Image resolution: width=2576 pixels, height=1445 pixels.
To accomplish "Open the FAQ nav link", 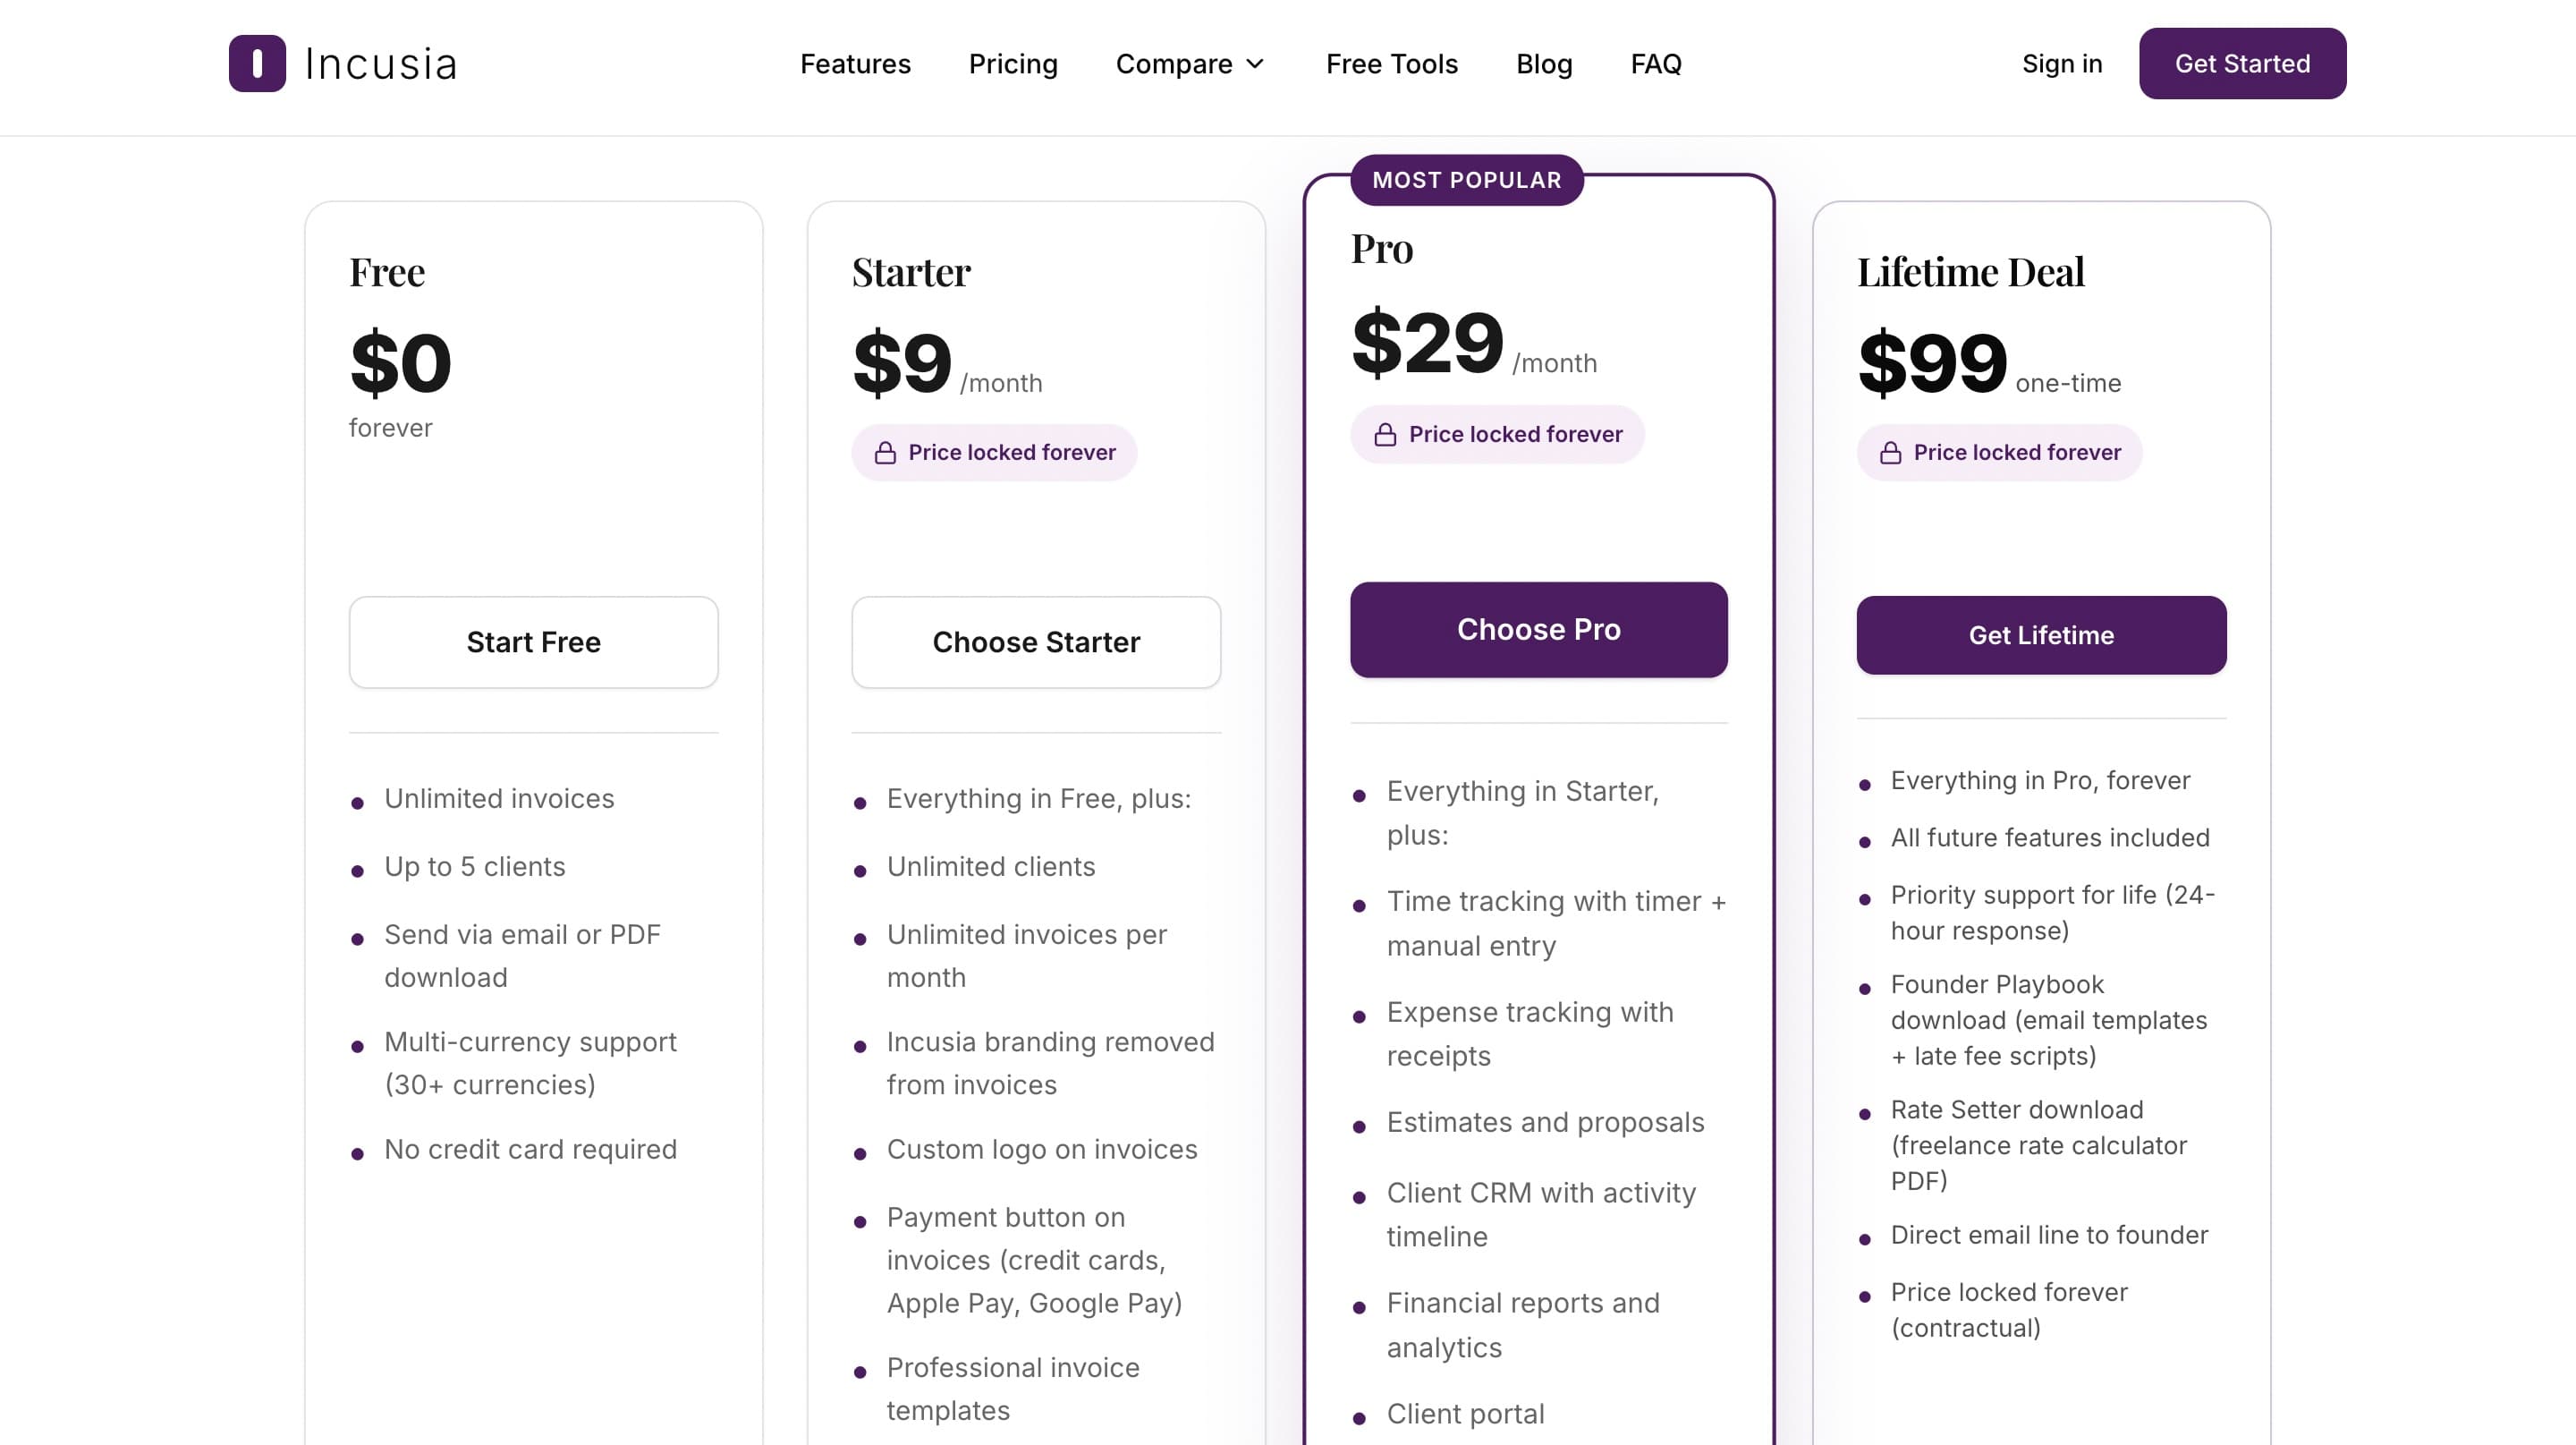I will (1656, 64).
